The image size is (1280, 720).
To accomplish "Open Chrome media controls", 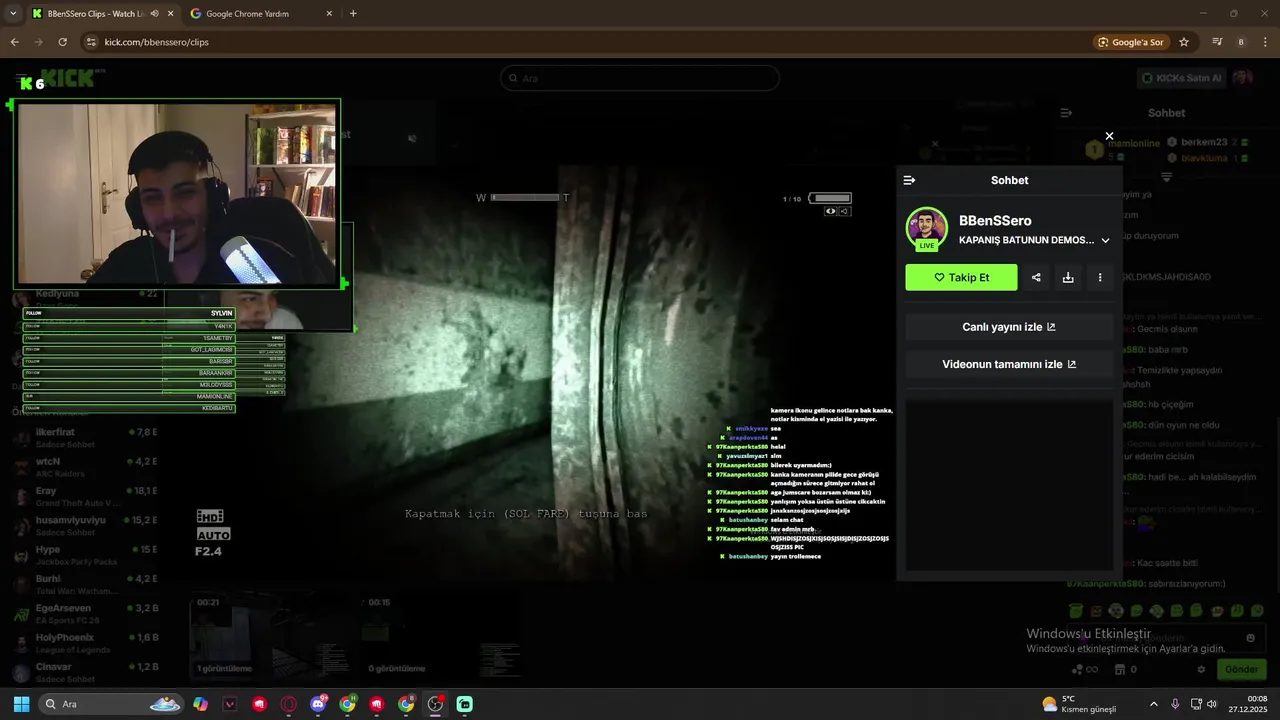I will pos(1217,42).
